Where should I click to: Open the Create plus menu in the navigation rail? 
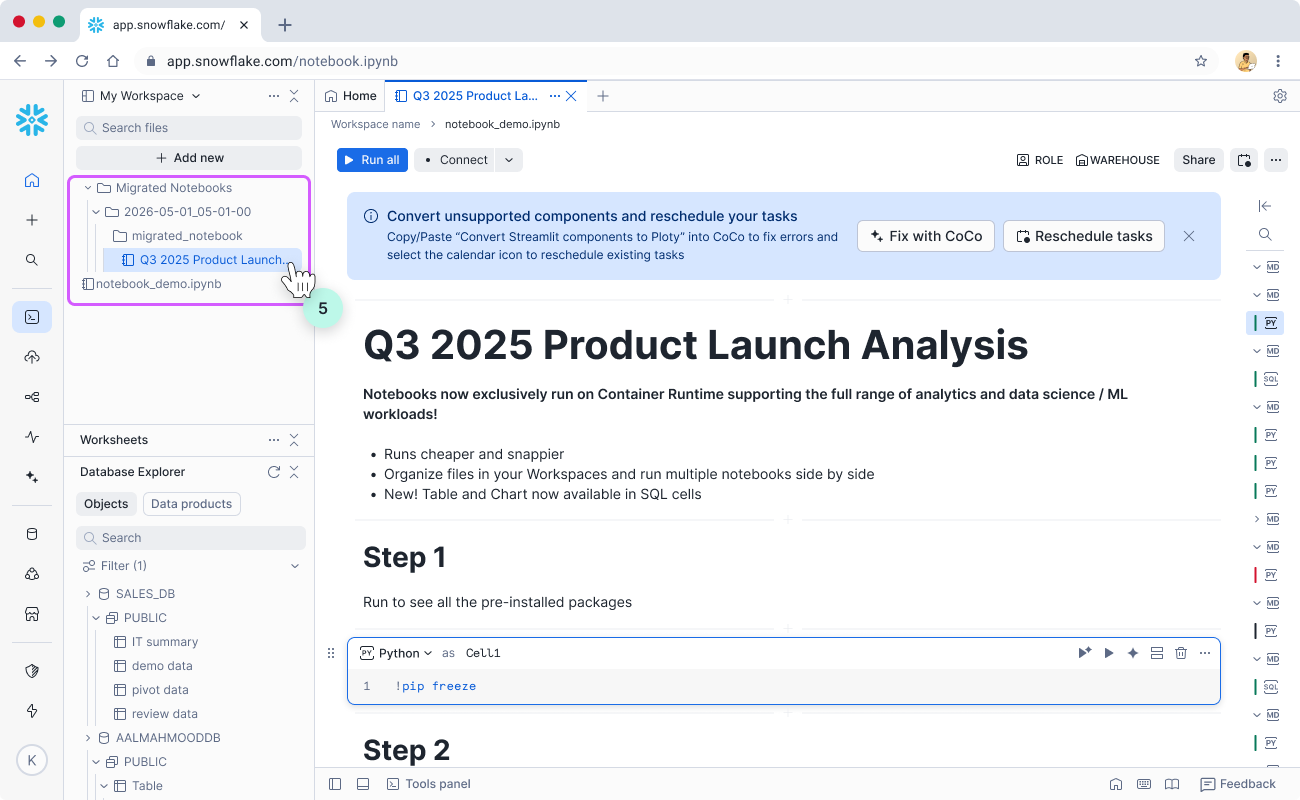(x=32, y=220)
